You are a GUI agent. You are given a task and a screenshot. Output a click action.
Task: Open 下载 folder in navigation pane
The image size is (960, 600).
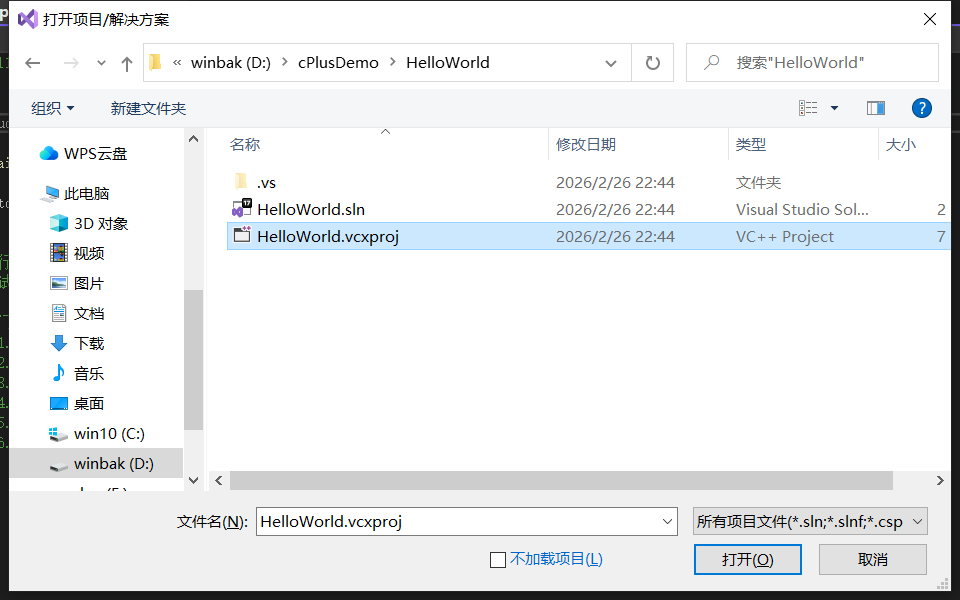pyautogui.click(x=89, y=343)
